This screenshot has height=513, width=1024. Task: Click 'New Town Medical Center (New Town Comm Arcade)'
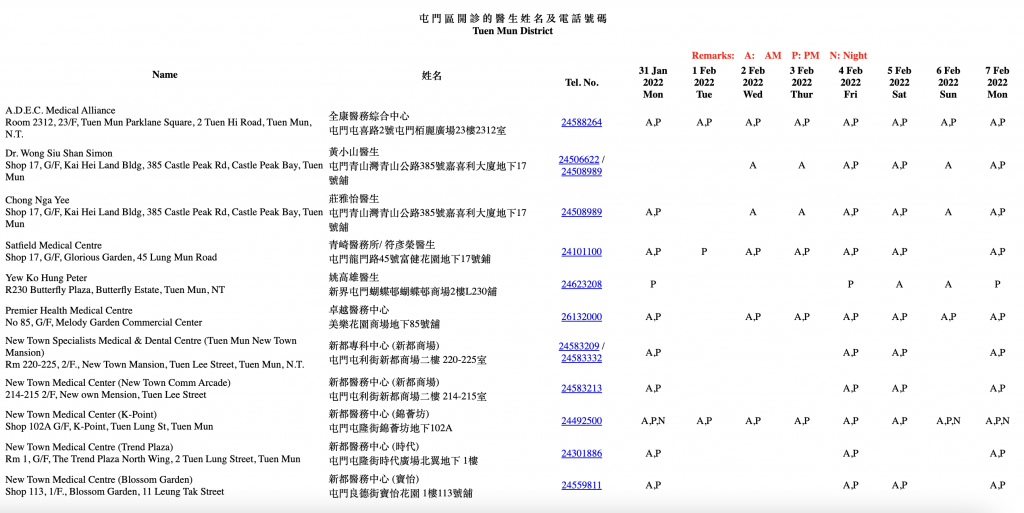[x=118, y=382]
